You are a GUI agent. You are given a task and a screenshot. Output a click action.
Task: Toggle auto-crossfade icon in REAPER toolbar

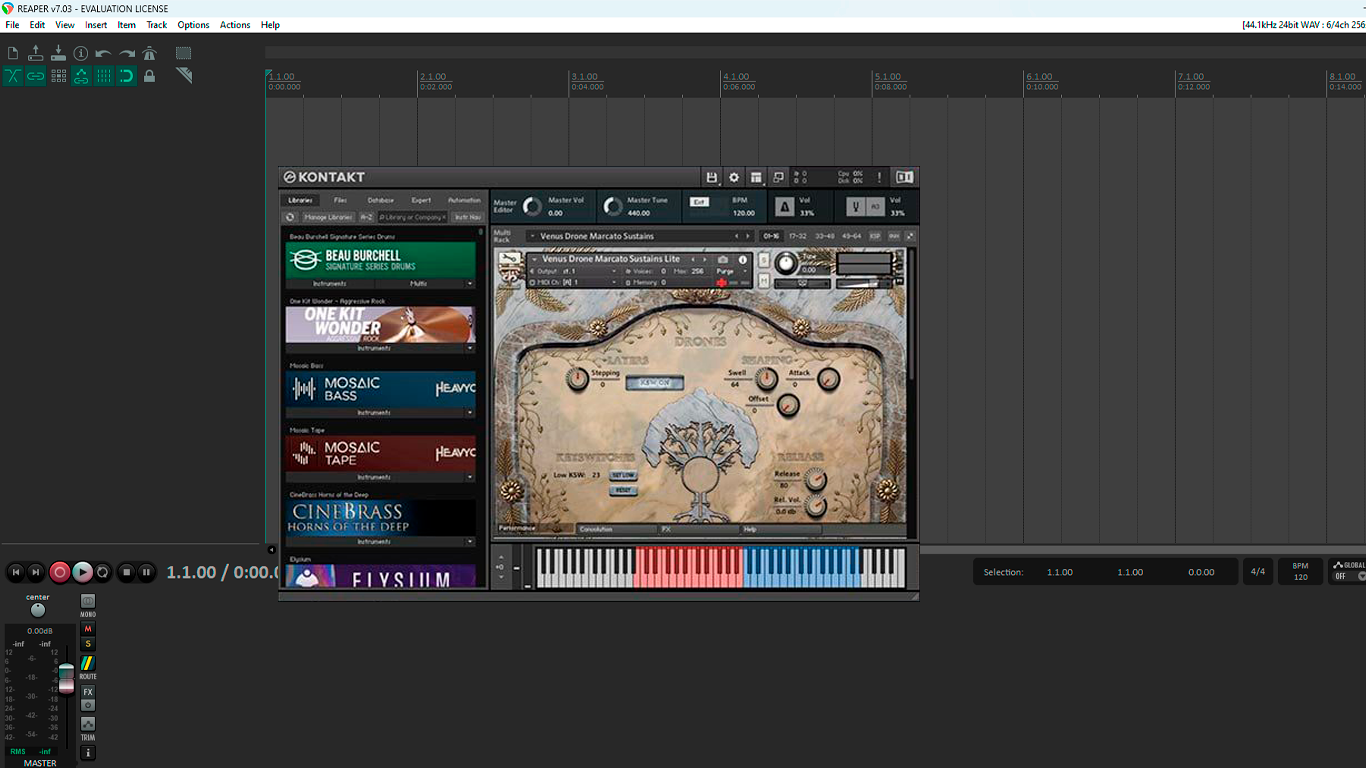pyautogui.click(x=13, y=76)
